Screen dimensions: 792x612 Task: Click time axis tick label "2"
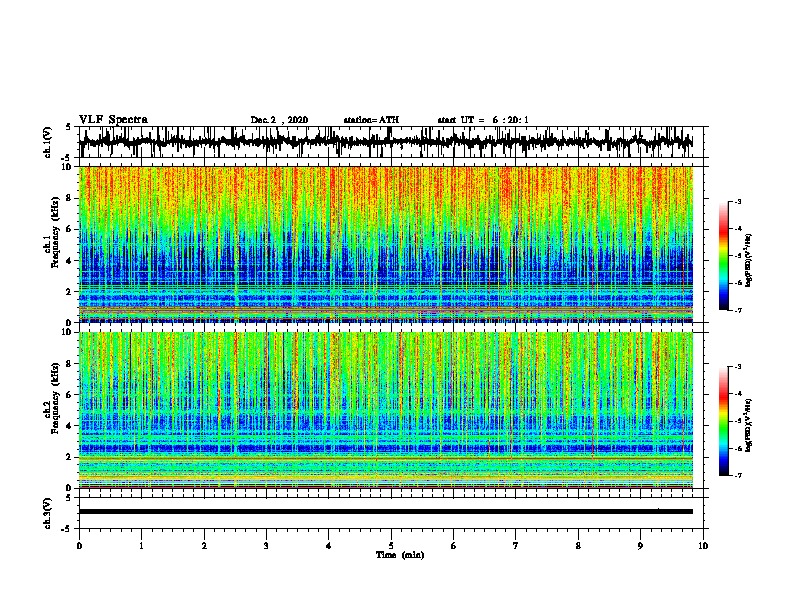(x=204, y=545)
